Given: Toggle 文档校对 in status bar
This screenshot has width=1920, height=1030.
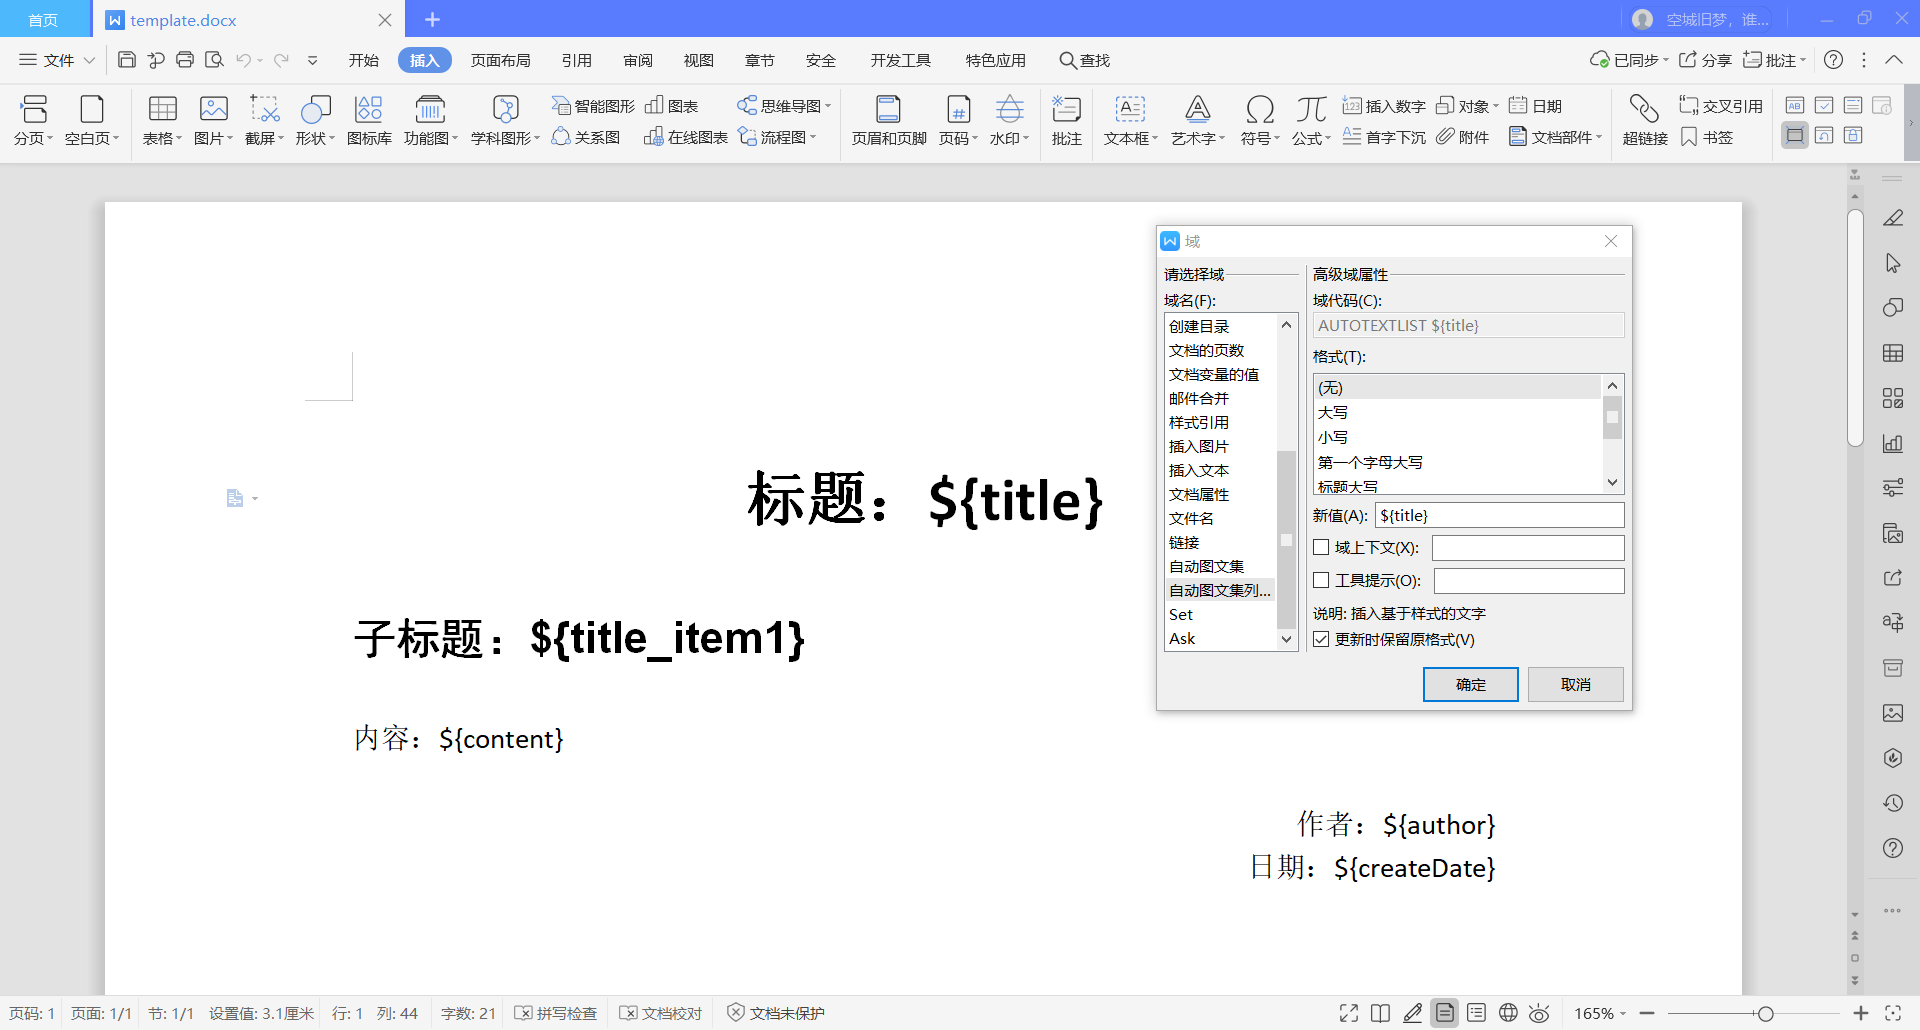Looking at the screenshot, I should 661,1013.
